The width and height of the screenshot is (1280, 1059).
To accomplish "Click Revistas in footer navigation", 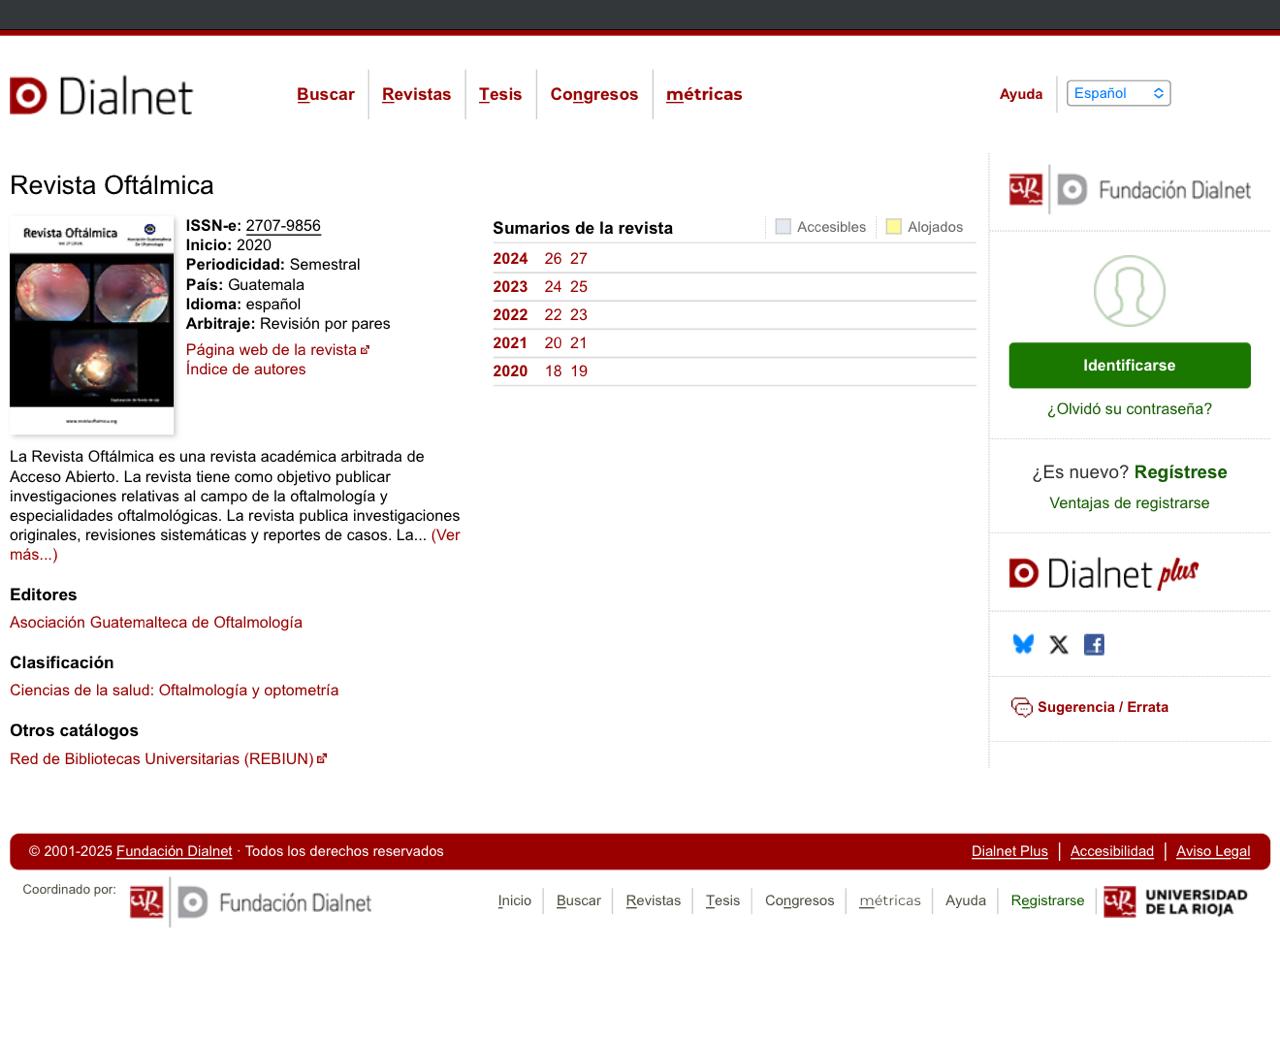I will 653,901.
